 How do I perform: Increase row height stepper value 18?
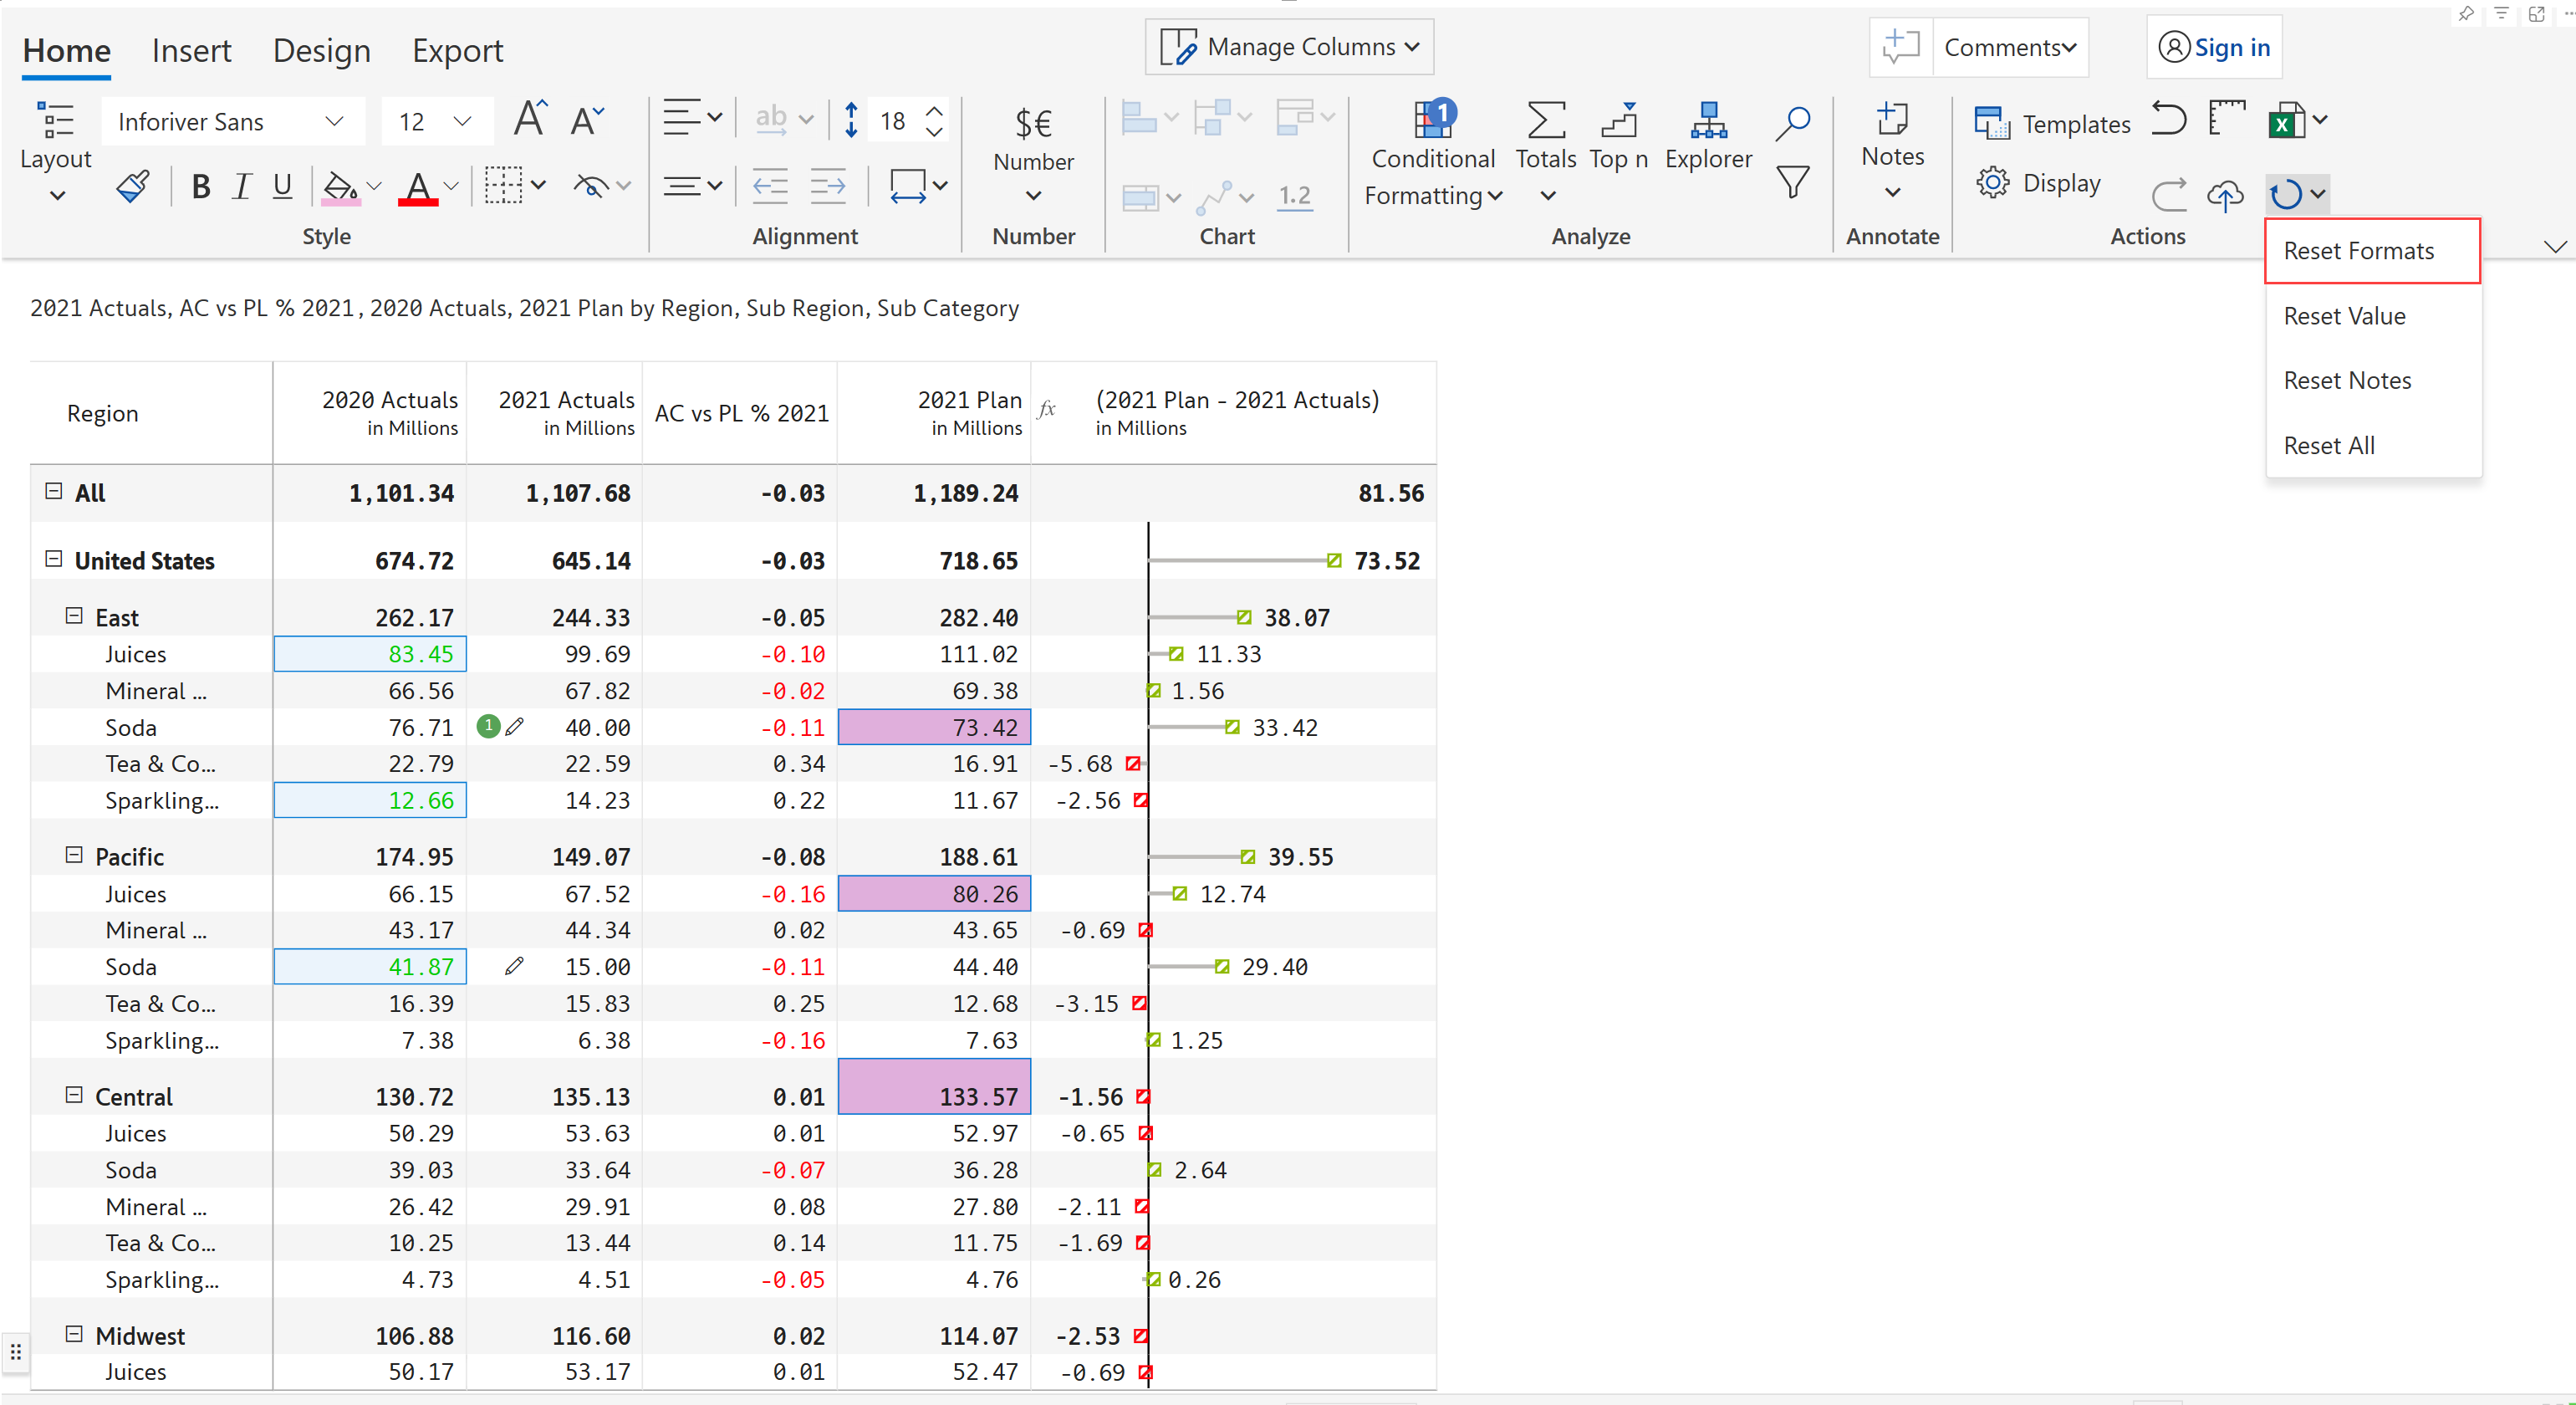(934, 111)
